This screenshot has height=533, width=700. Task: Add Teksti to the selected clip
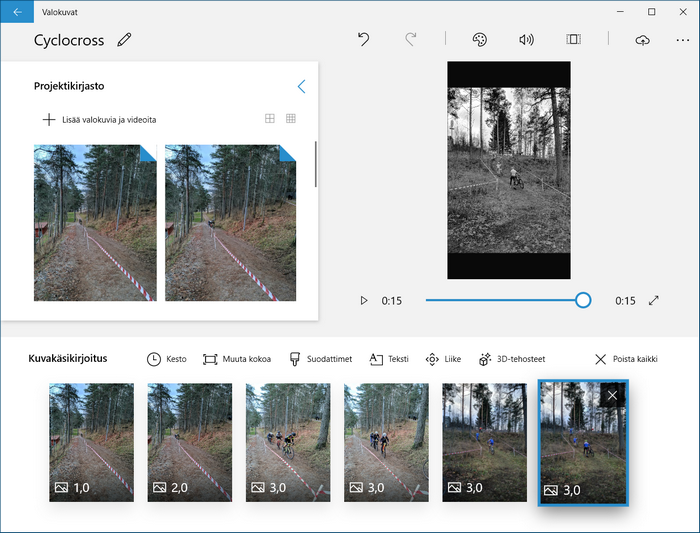pyautogui.click(x=390, y=359)
